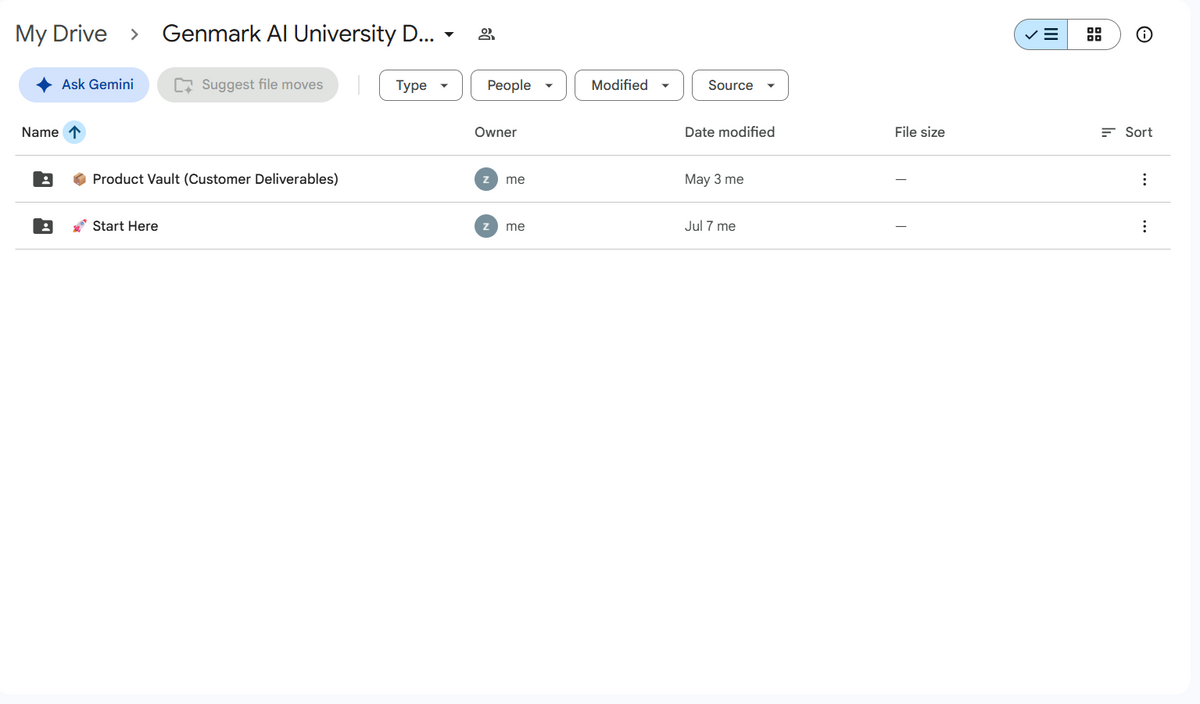This screenshot has width=1200, height=704.
Task: Open the My Drive breadcrumb
Action: click(x=61, y=34)
